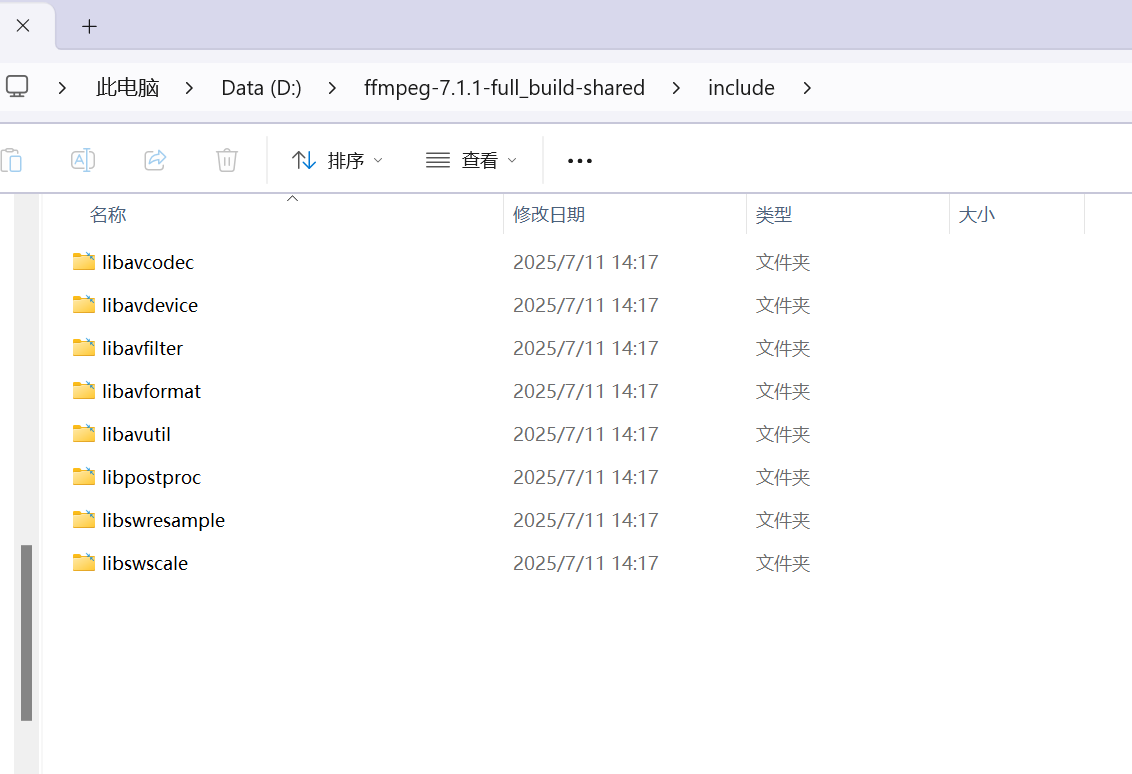The image size is (1132, 774).
Task: Click the modified date of libavutil
Action: [585, 434]
